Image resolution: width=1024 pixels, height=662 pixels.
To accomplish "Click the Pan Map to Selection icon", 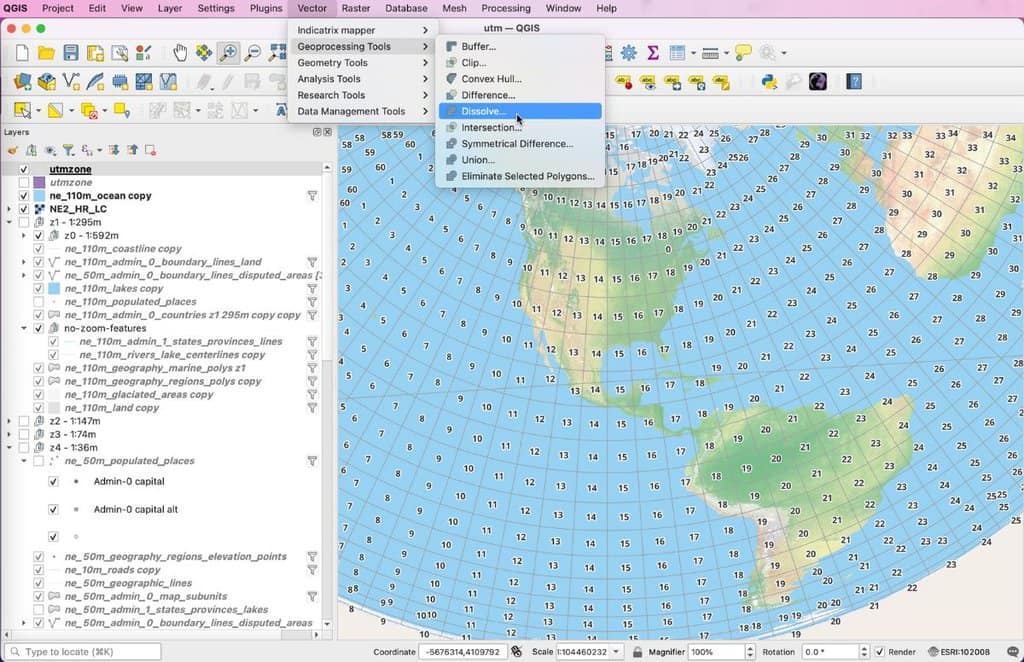I will 204,53.
